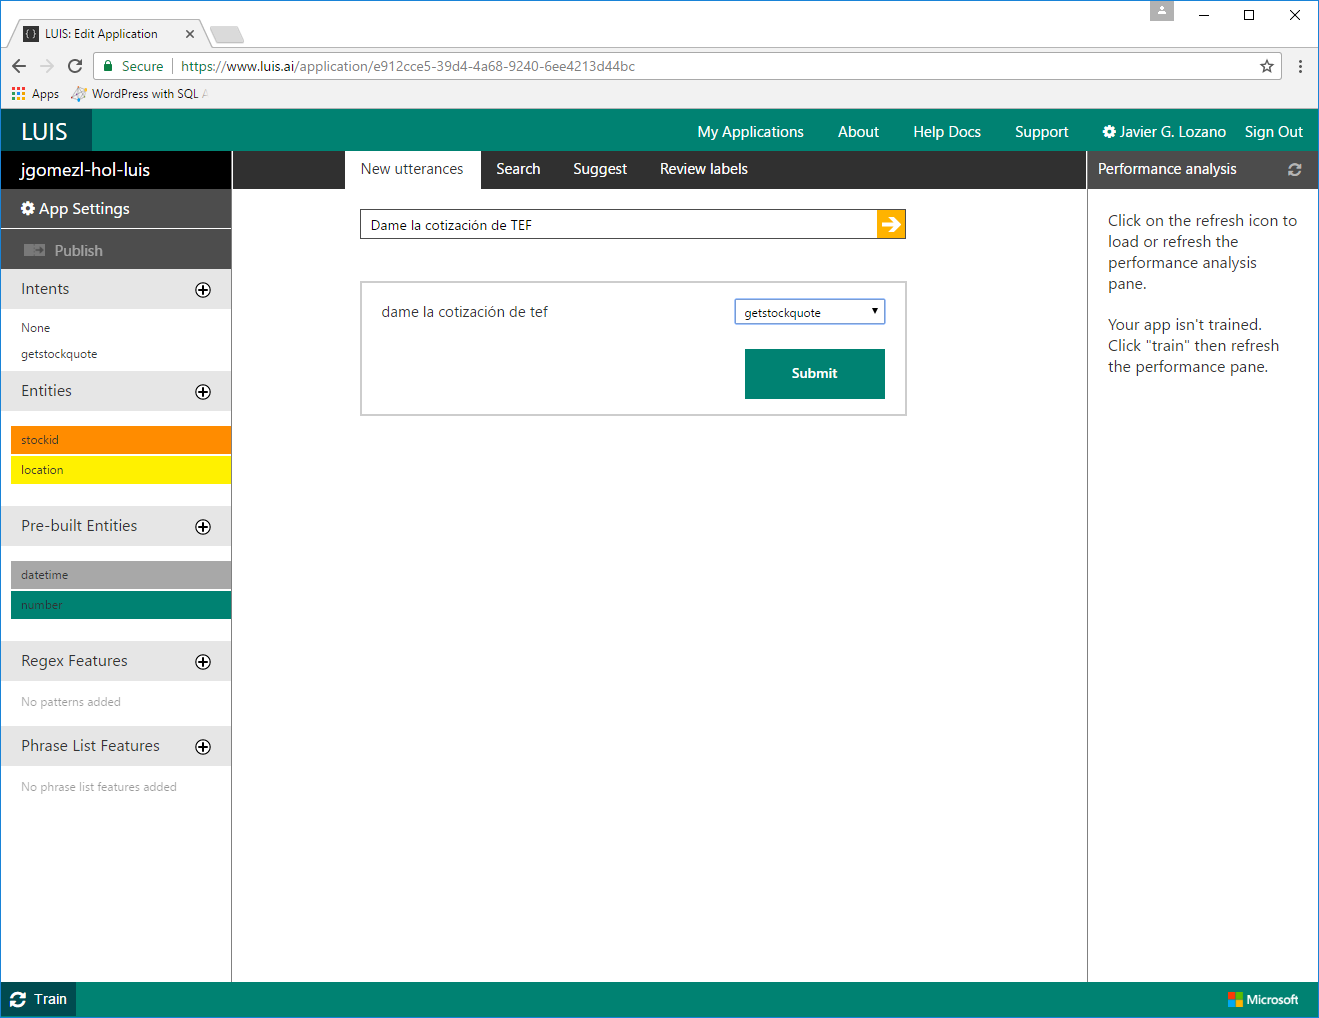Bookmark this page with star icon
This screenshot has height=1018, width=1319.
pyautogui.click(x=1267, y=66)
